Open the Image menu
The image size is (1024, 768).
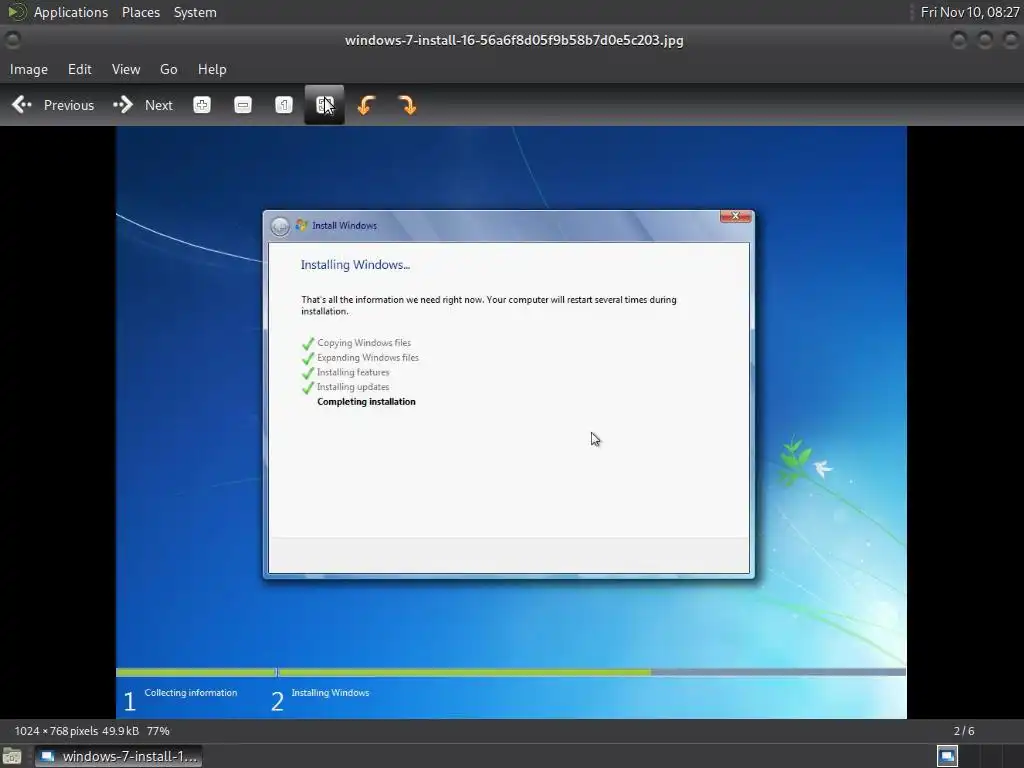(29, 69)
